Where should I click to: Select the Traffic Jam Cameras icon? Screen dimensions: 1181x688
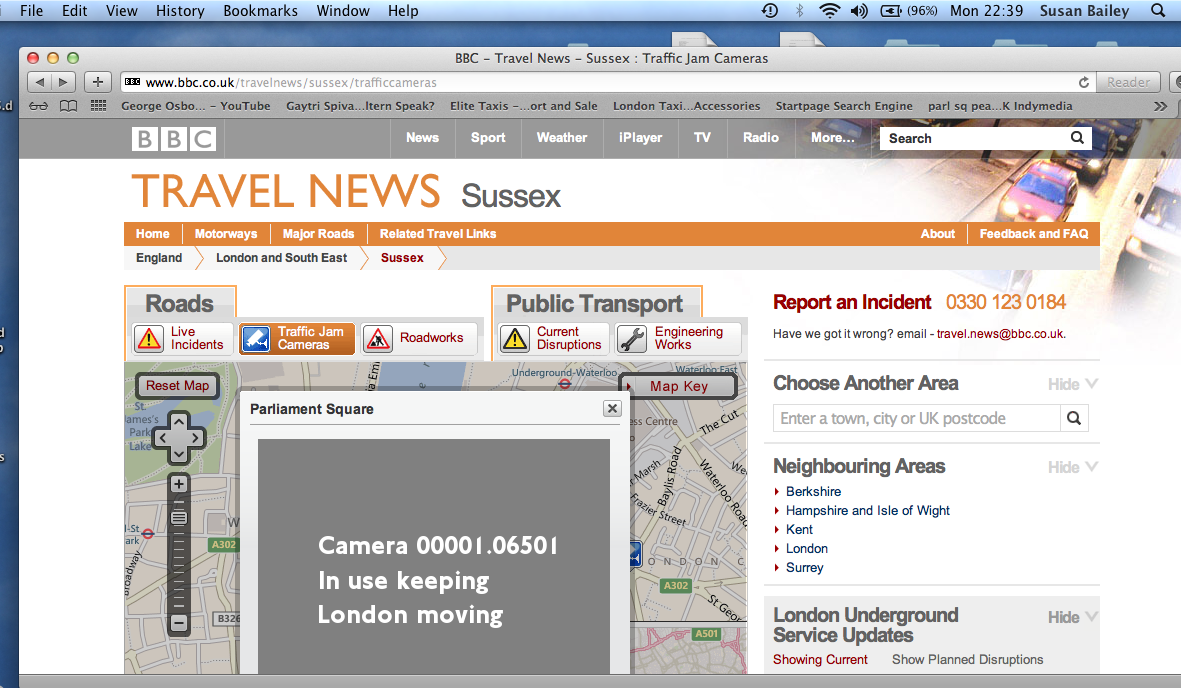pos(256,339)
